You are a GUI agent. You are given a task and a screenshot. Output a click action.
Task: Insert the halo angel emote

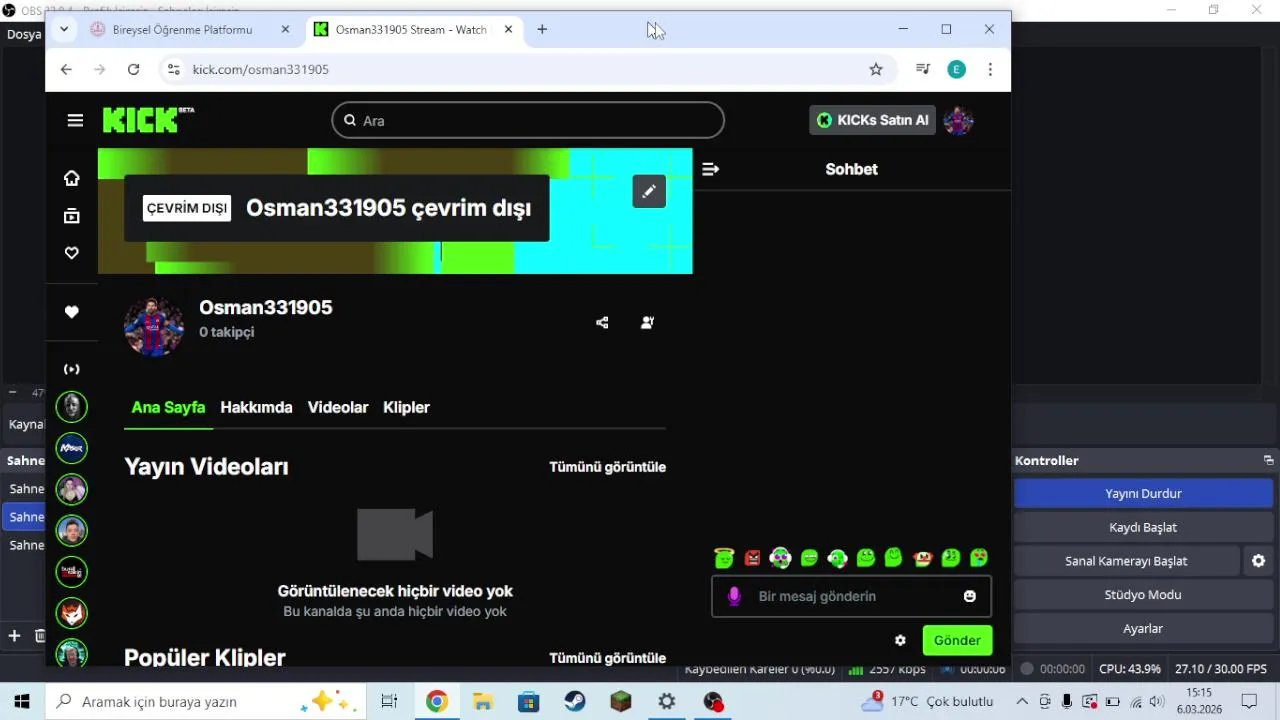(725, 557)
